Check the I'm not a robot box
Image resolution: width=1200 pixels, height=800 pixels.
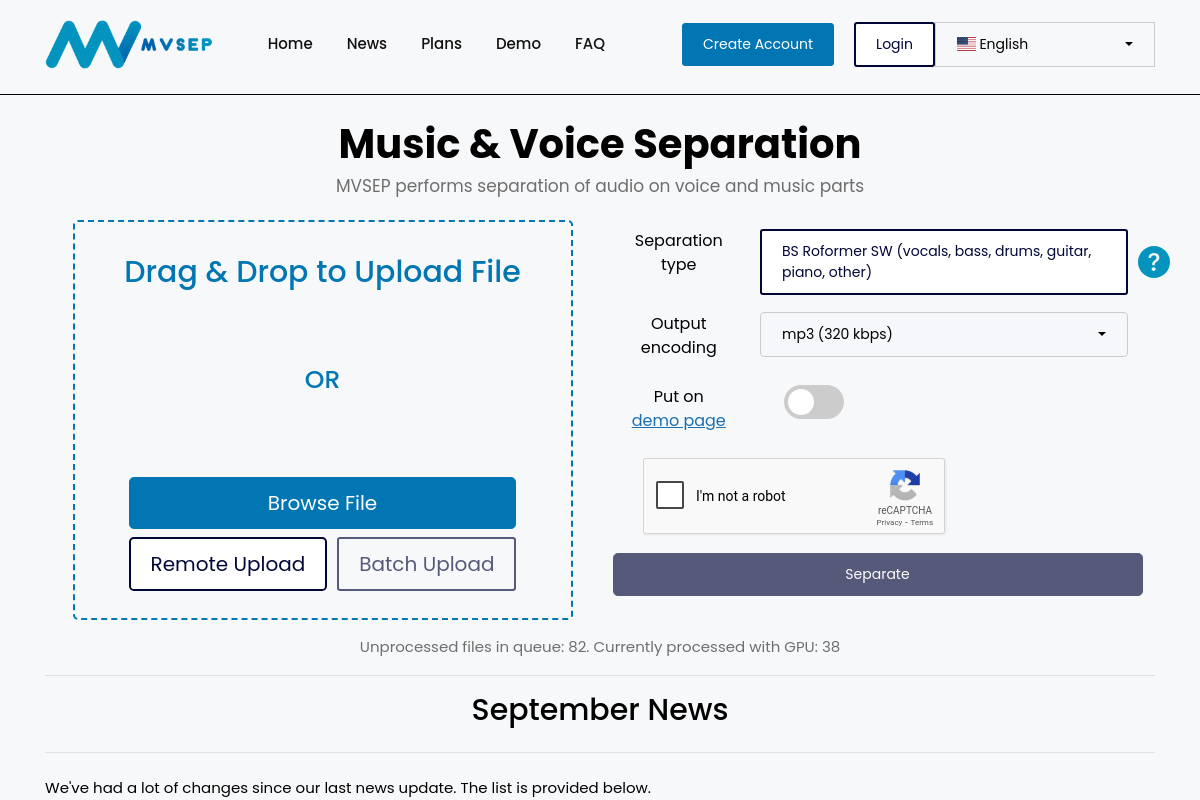(670, 495)
